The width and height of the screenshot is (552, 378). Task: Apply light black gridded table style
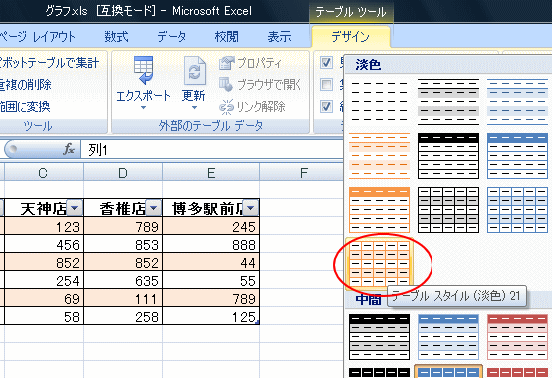point(448,210)
